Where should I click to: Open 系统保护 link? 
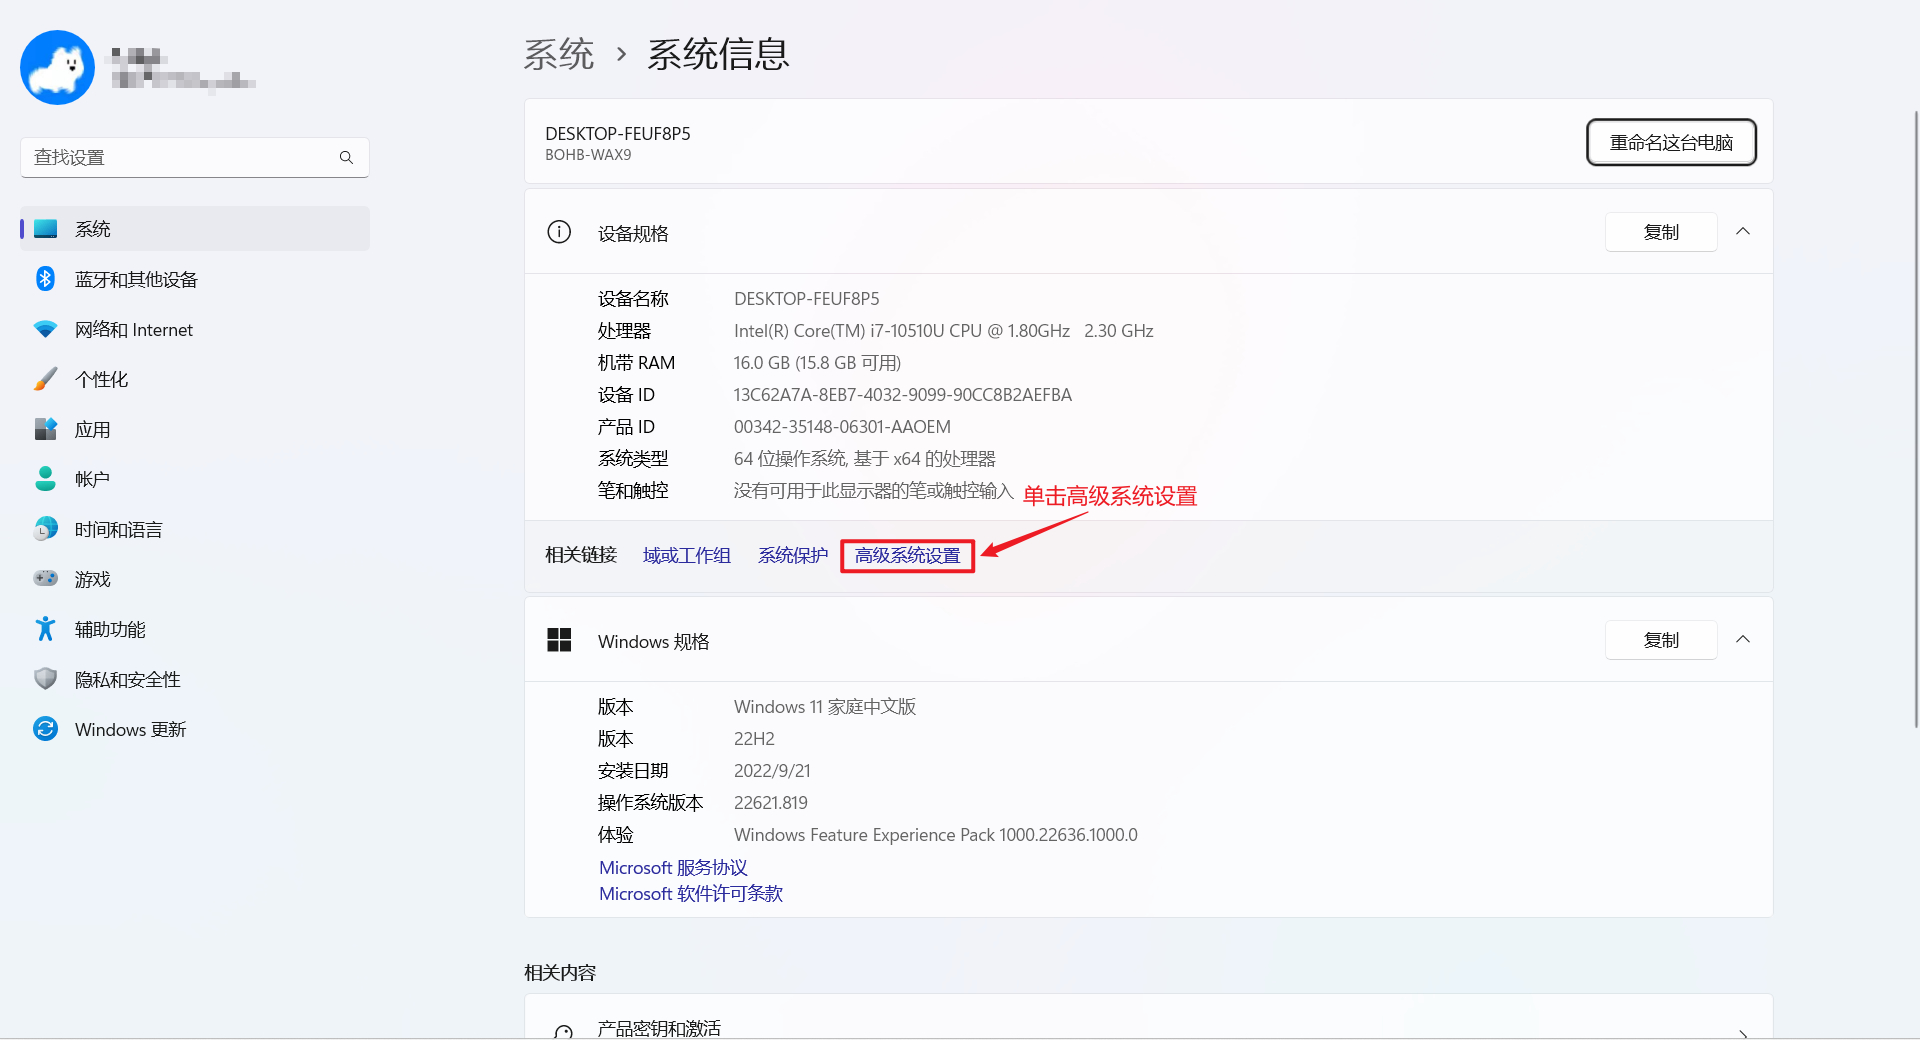point(793,555)
